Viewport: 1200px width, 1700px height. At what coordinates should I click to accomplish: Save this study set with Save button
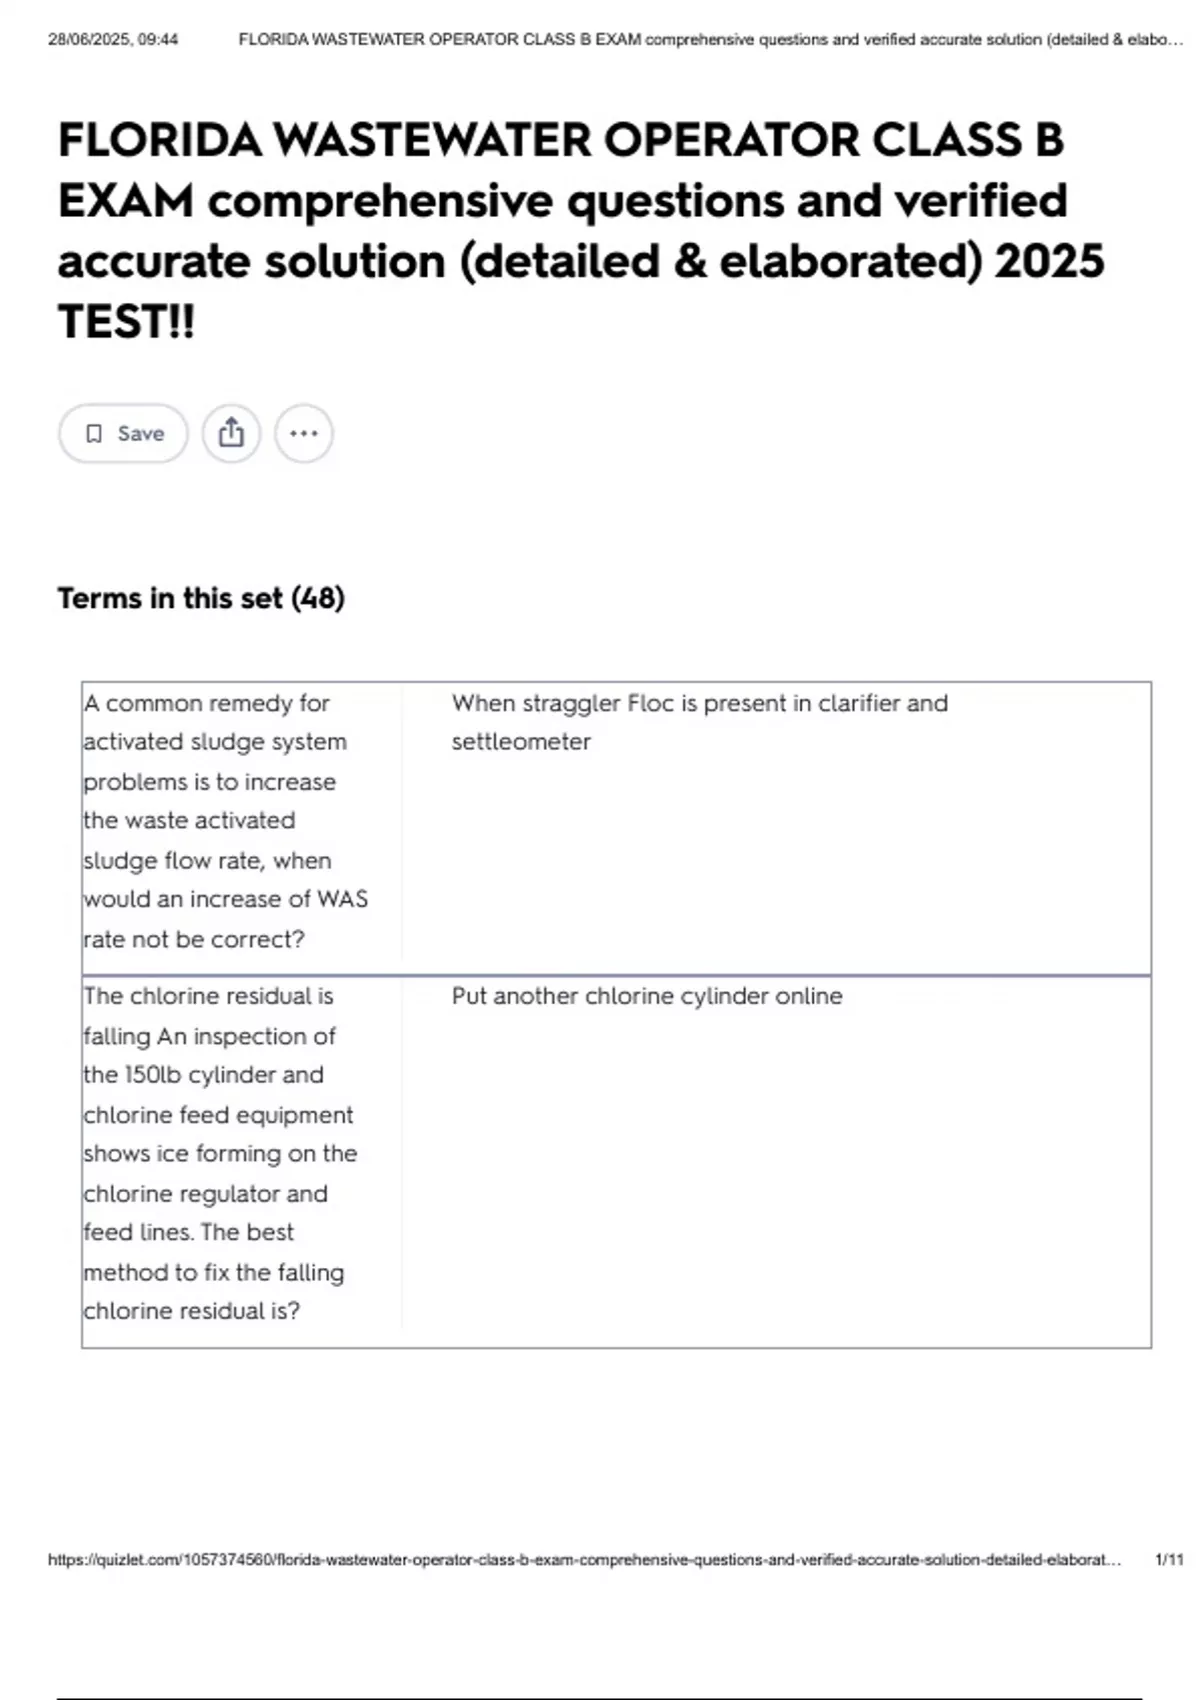[123, 433]
